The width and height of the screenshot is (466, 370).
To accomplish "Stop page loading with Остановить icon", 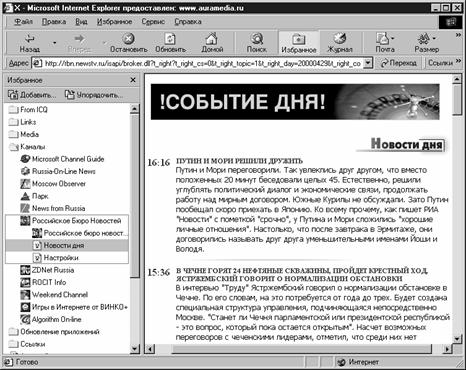I will click(128, 39).
